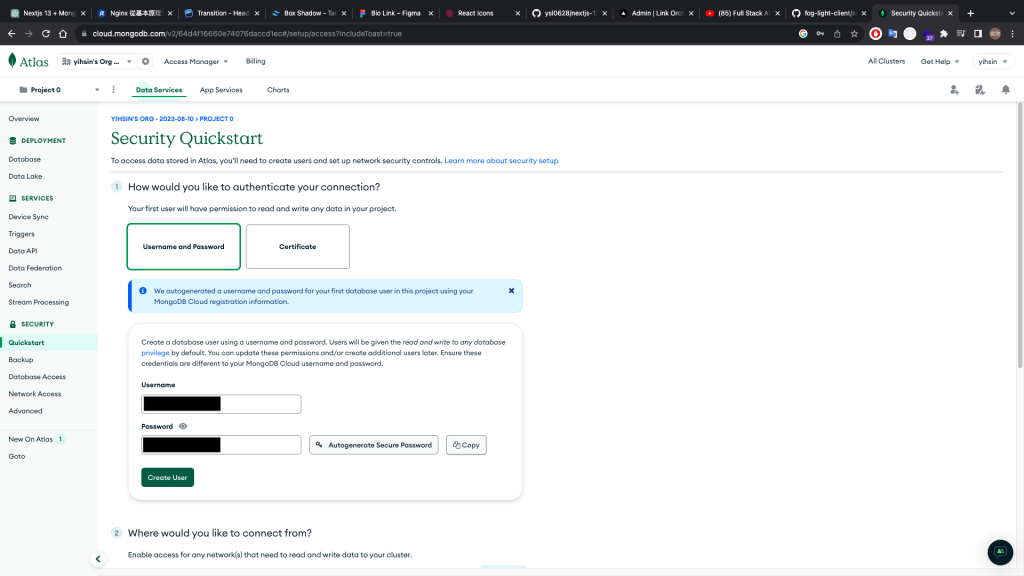
Task: Open All Clusters link
Action: 886,61
